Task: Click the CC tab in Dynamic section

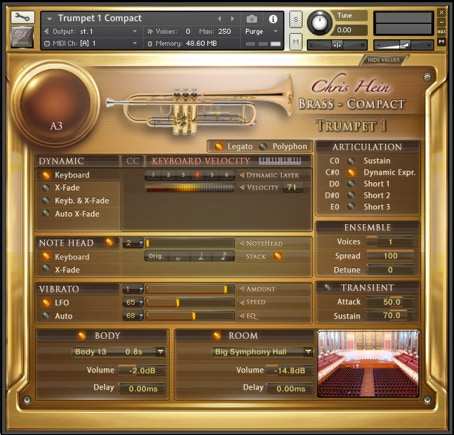Action: [x=132, y=161]
